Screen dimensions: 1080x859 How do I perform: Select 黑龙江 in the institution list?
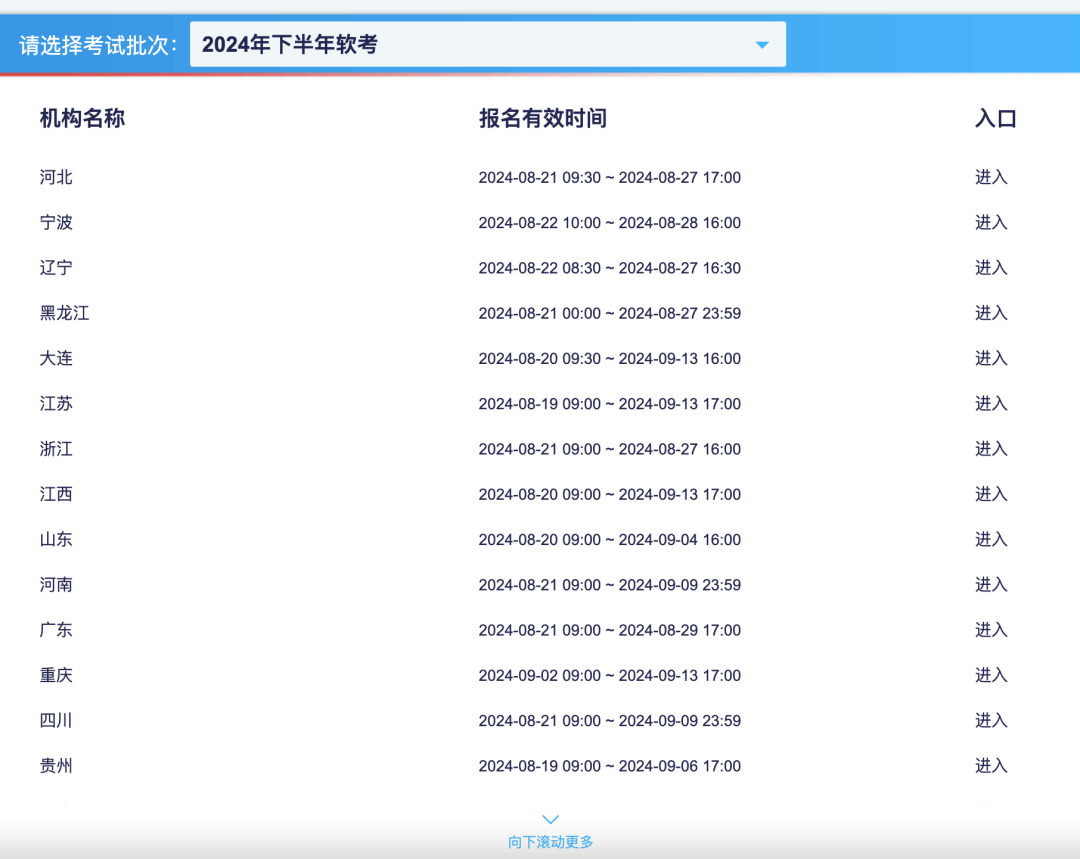pos(64,313)
